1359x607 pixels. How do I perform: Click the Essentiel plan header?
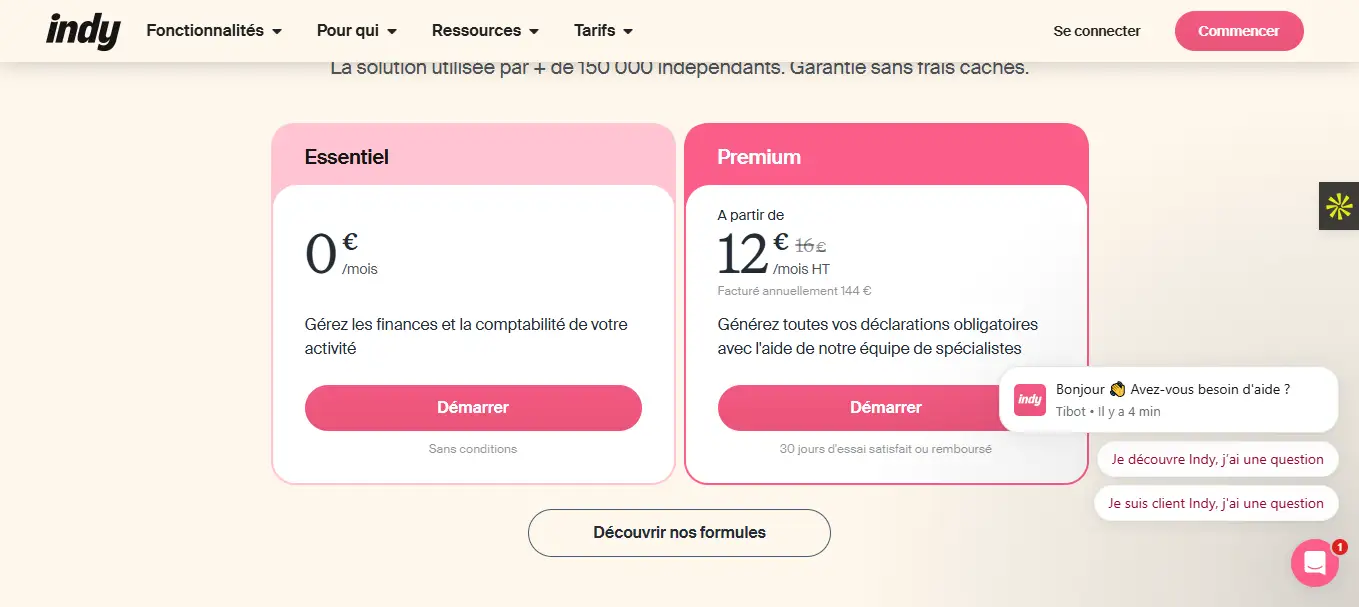[347, 157]
